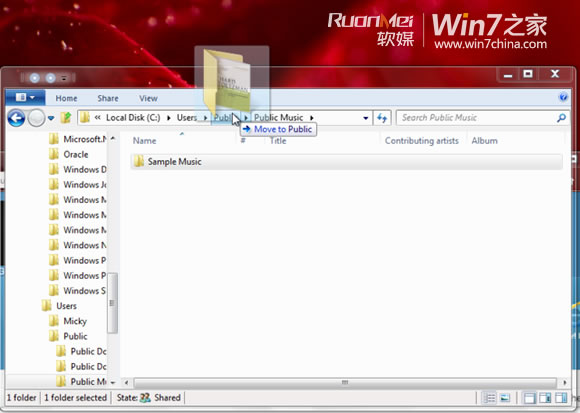Expand the arrow before Public Music breadcrumb
Image resolution: width=580 pixels, height=413 pixels.
click(246, 118)
